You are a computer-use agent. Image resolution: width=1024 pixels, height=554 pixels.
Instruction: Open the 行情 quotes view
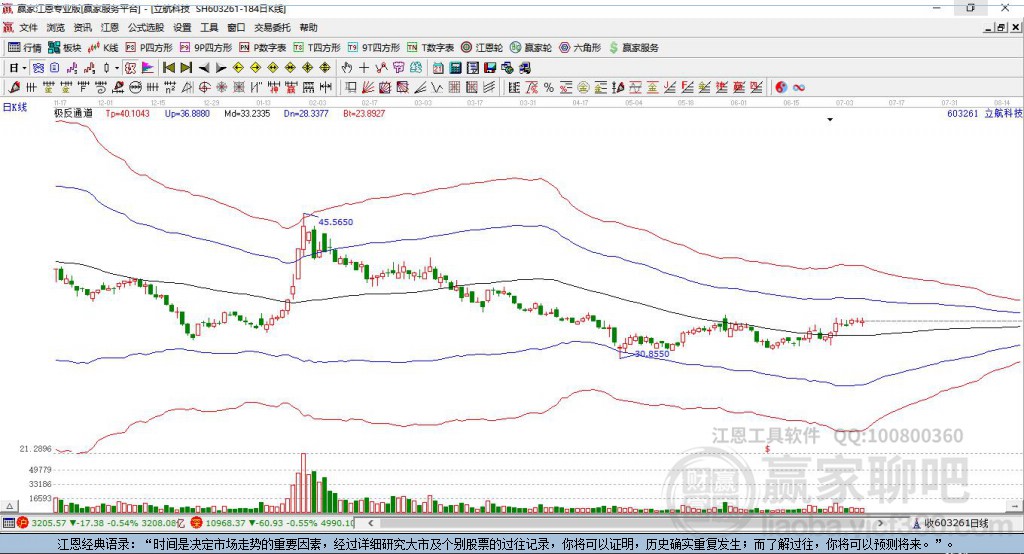pos(24,48)
